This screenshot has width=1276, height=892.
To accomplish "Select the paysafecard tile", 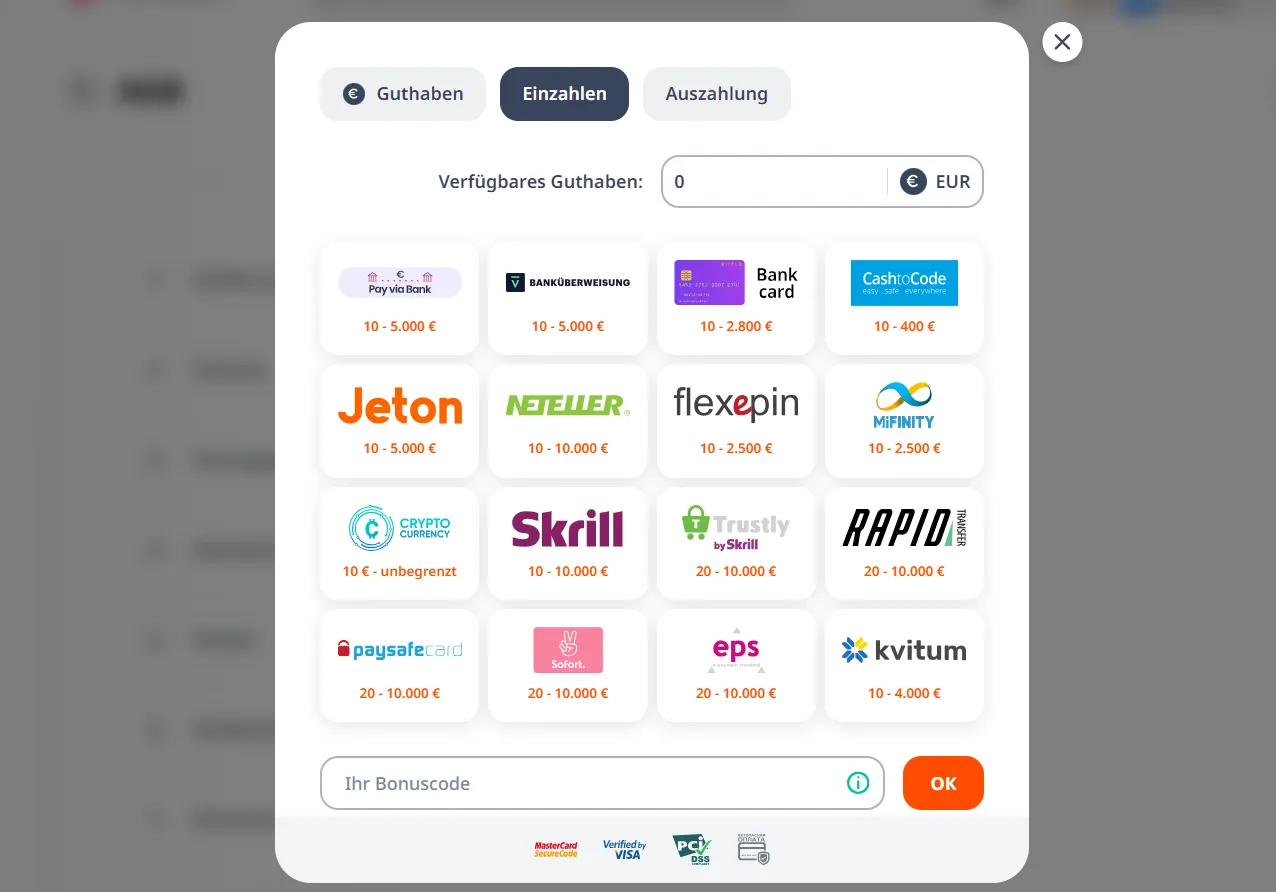I will [x=400, y=665].
